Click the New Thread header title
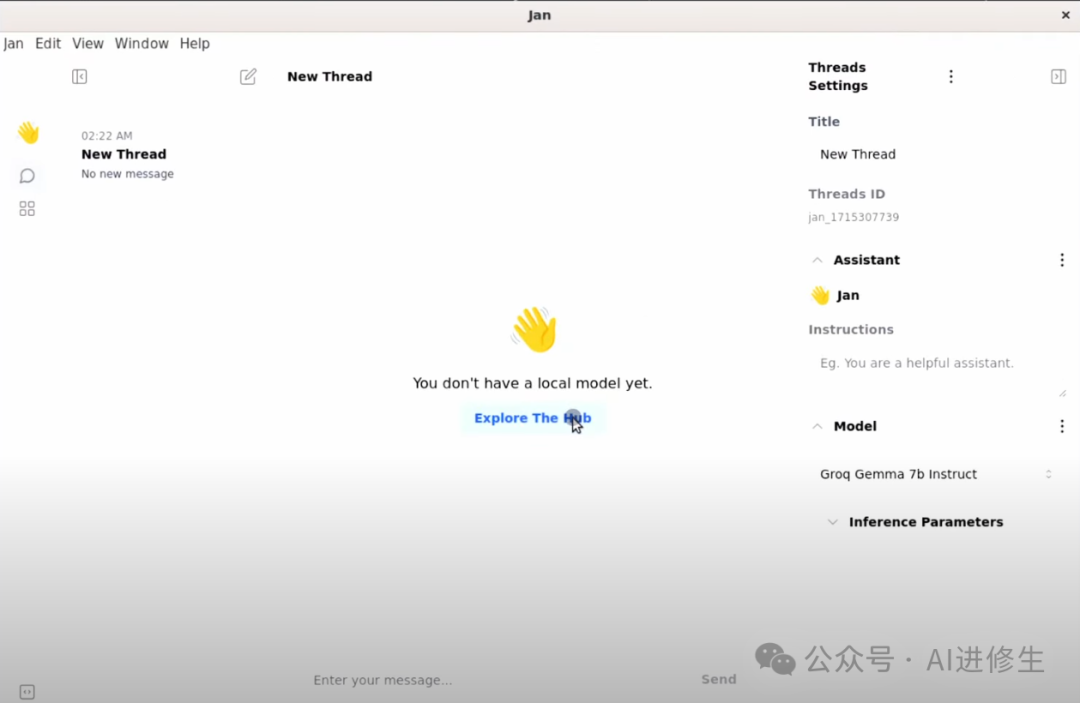The image size is (1080, 703). (329, 76)
